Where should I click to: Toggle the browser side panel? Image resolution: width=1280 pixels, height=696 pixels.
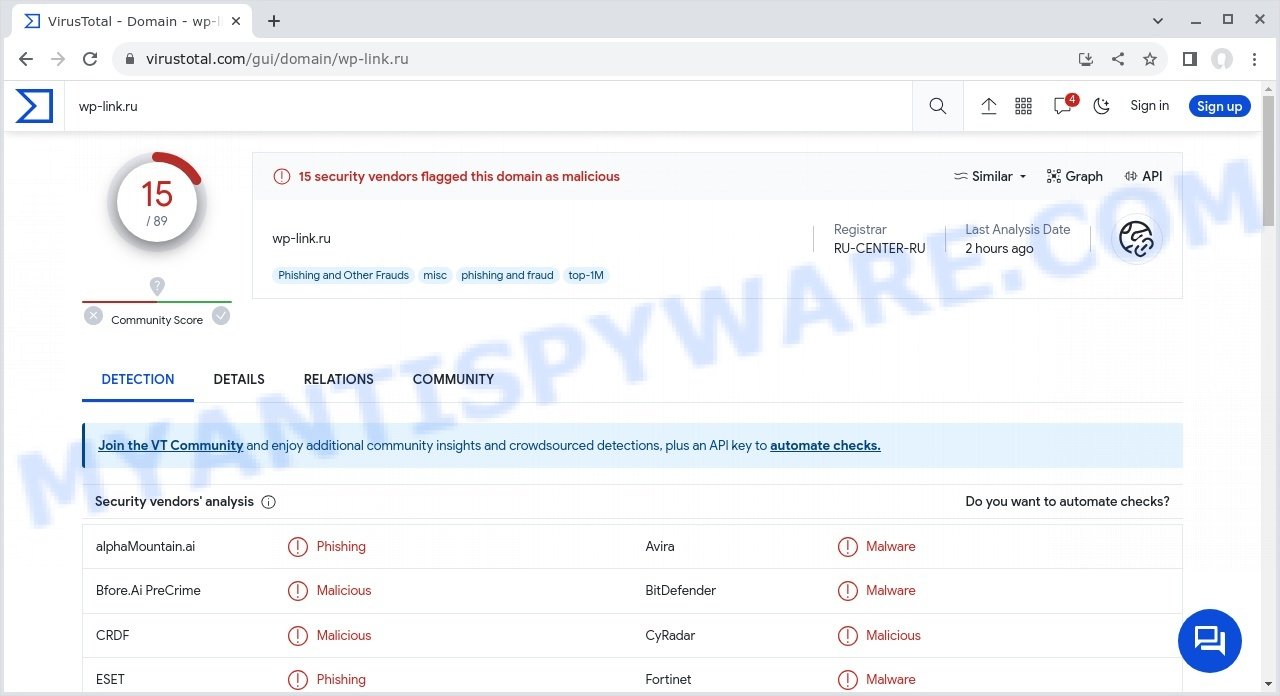pyautogui.click(x=1189, y=59)
